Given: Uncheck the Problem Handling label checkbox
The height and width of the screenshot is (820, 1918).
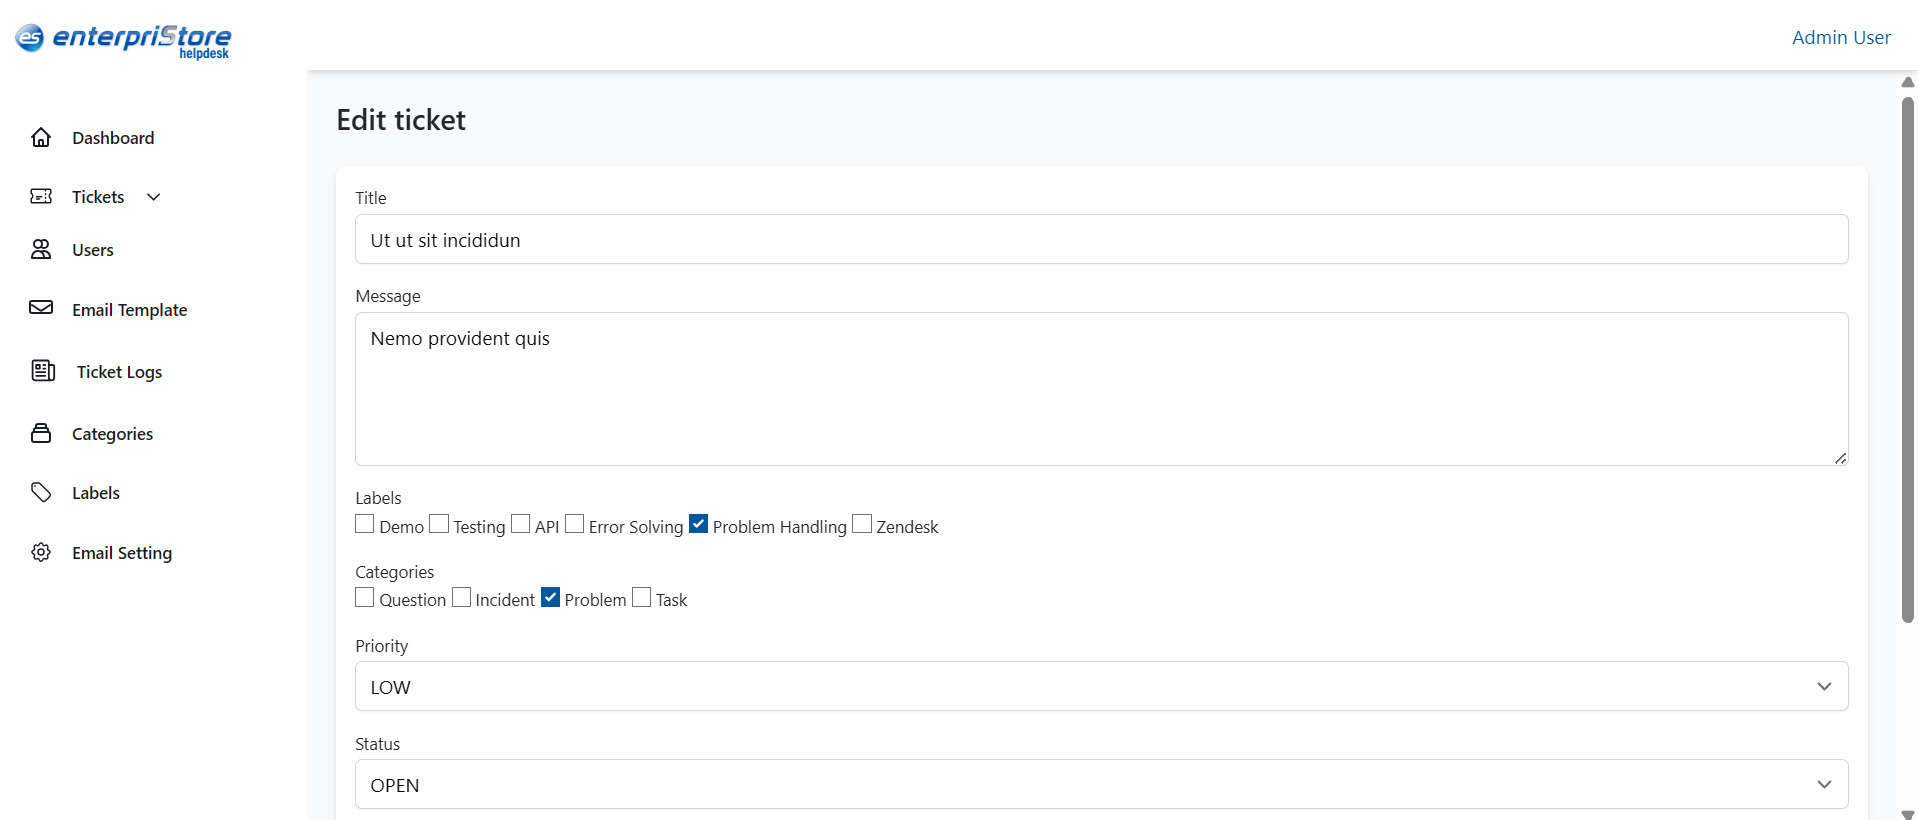Looking at the screenshot, I should tap(699, 524).
